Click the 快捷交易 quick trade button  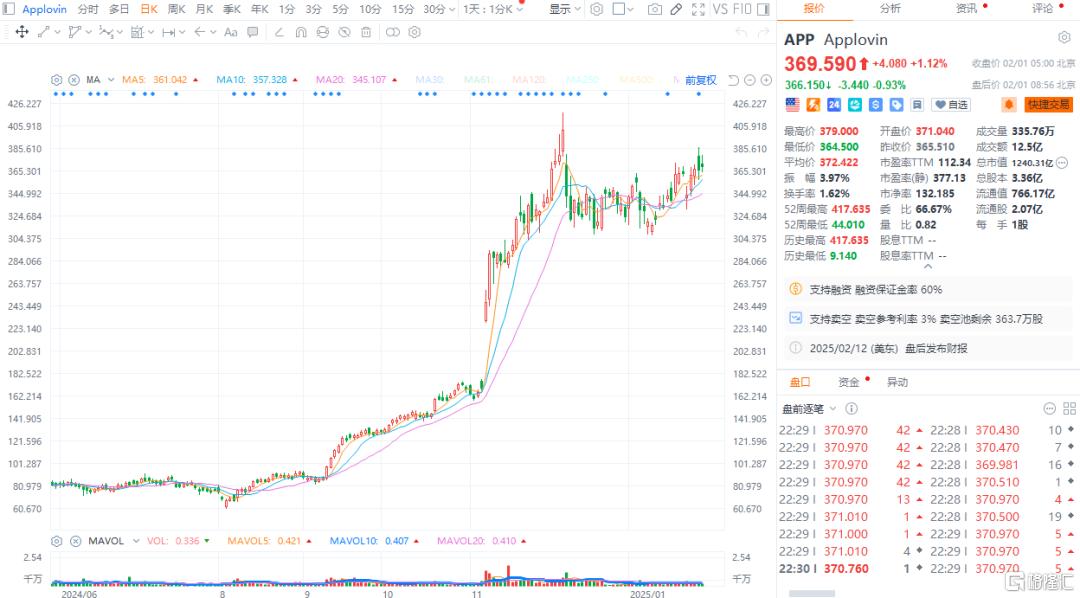point(1047,104)
